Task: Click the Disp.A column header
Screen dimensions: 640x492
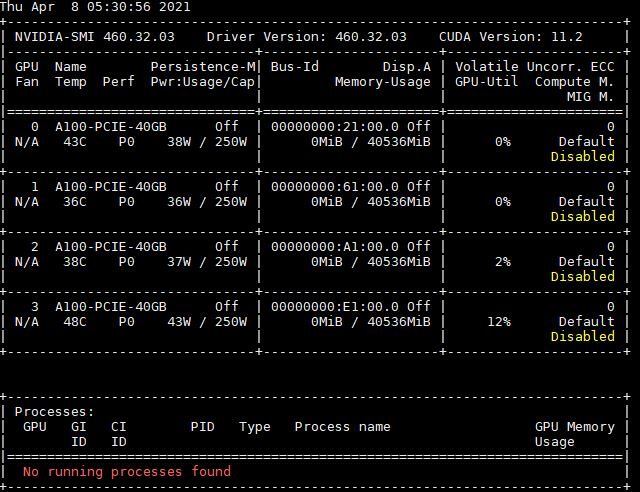Action: (407, 67)
